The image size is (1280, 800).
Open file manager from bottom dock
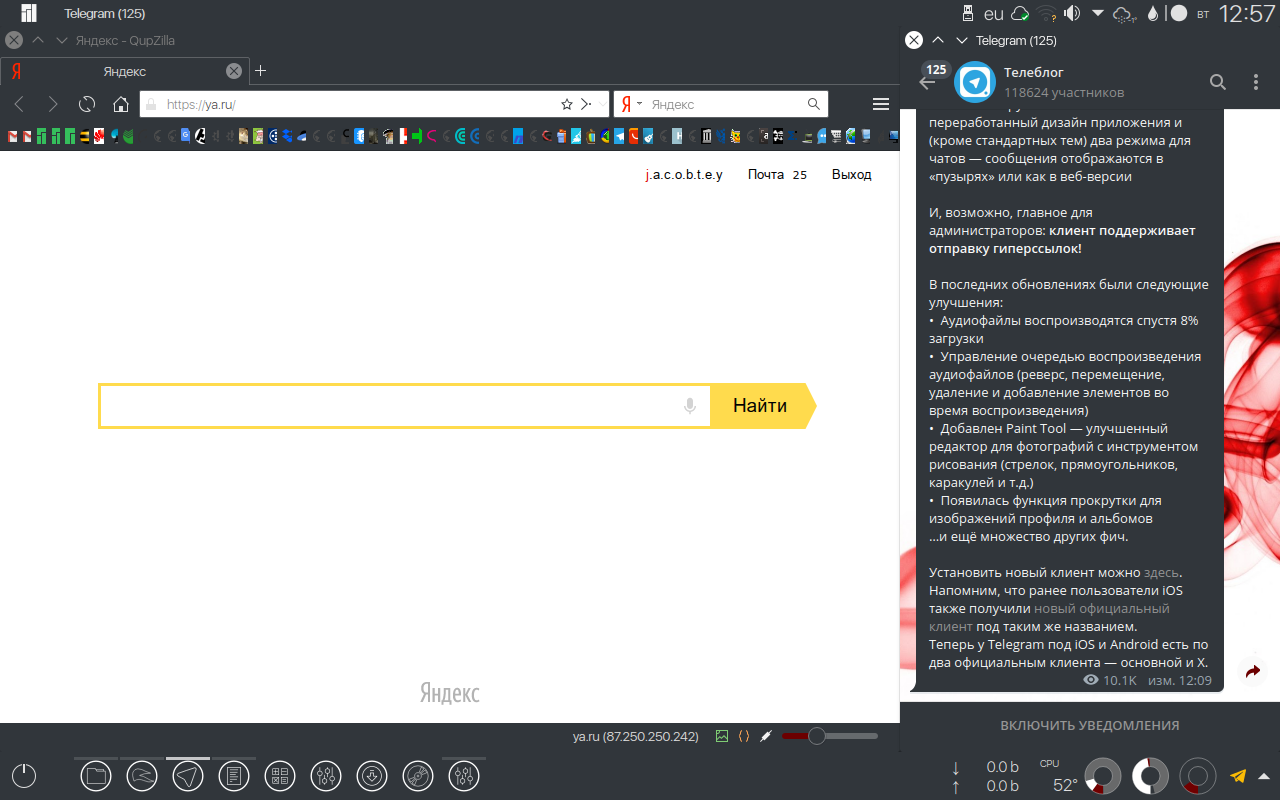point(95,776)
